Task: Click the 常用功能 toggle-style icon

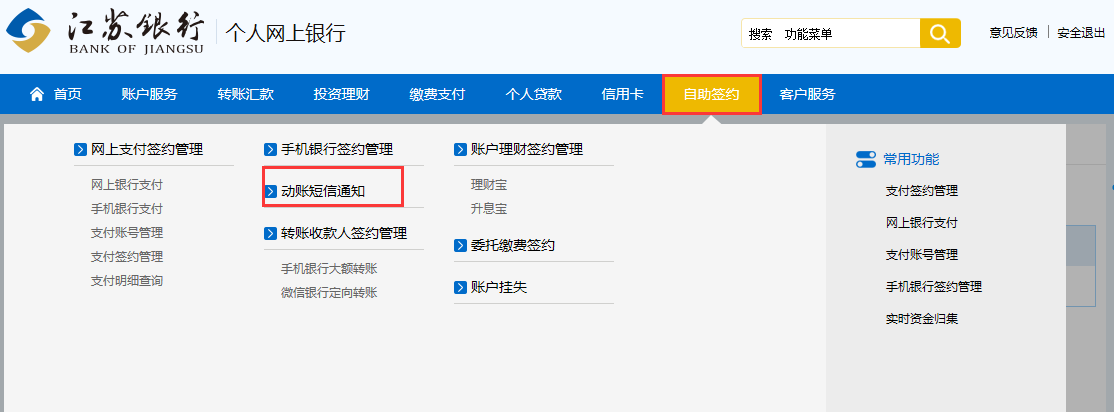Action: pos(866,159)
